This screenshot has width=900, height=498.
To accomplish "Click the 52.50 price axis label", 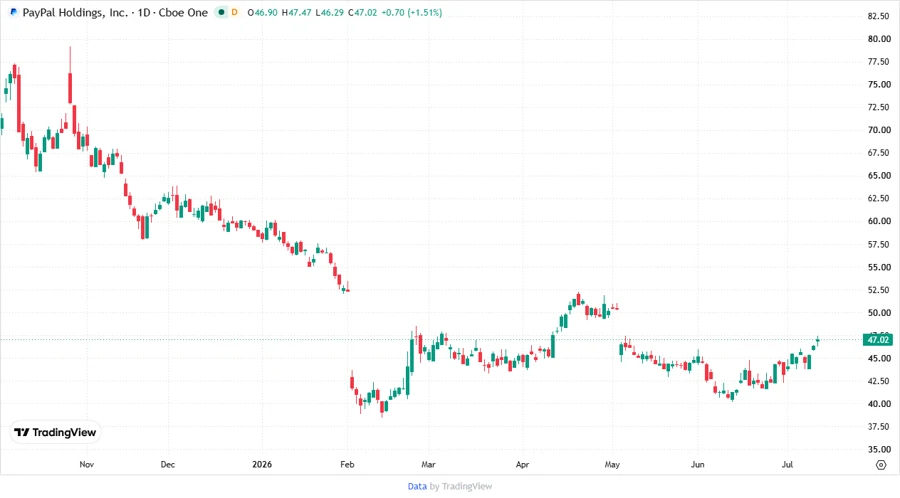I will click(x=879, y=290).
